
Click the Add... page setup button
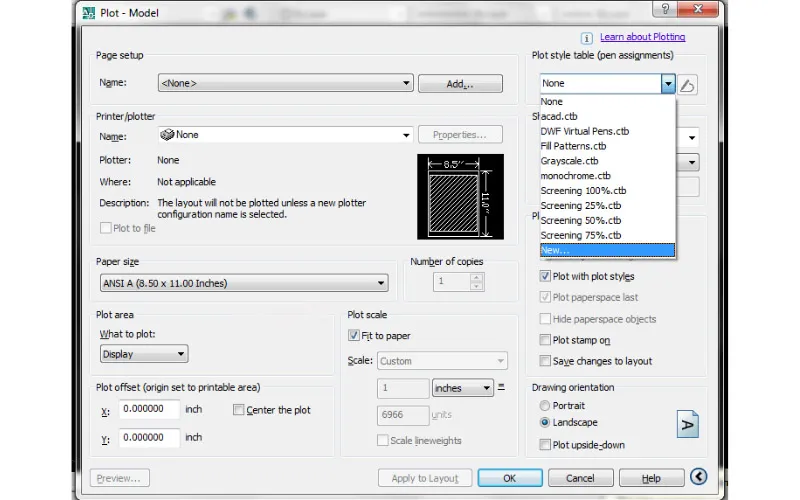(x=459, y=84)
